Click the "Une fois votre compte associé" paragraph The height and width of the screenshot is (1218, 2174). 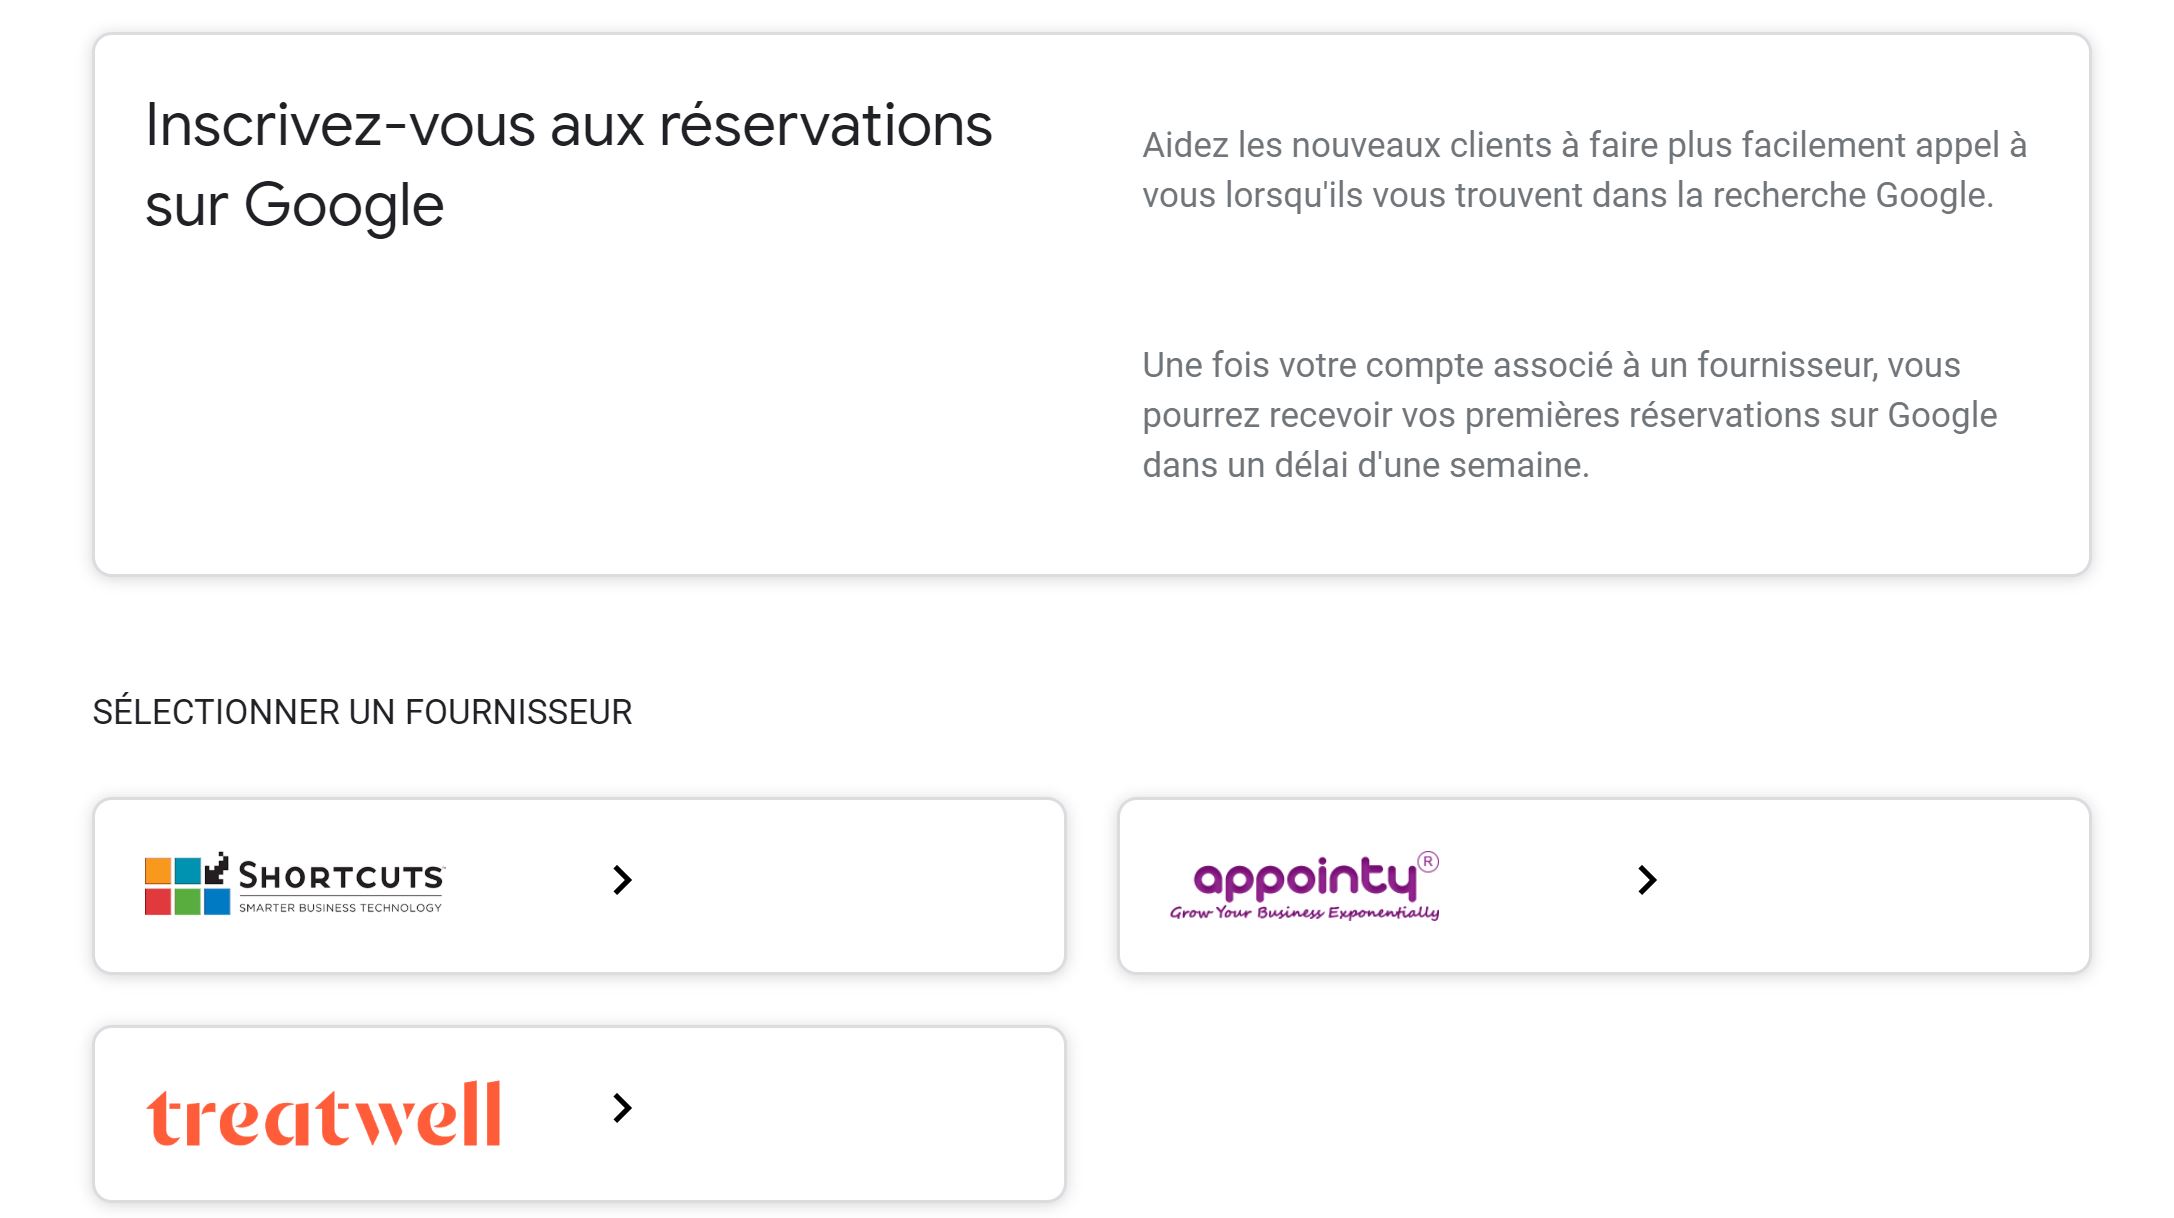click(x=1569, y=415)
